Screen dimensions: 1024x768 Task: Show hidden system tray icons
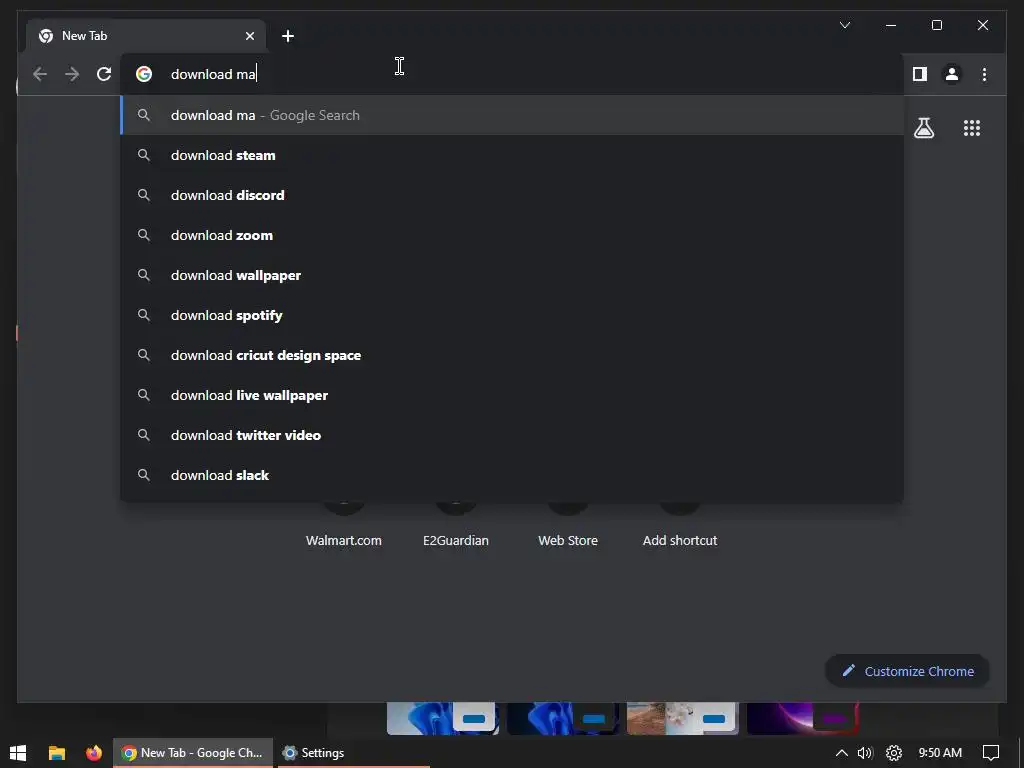point(841,752)
